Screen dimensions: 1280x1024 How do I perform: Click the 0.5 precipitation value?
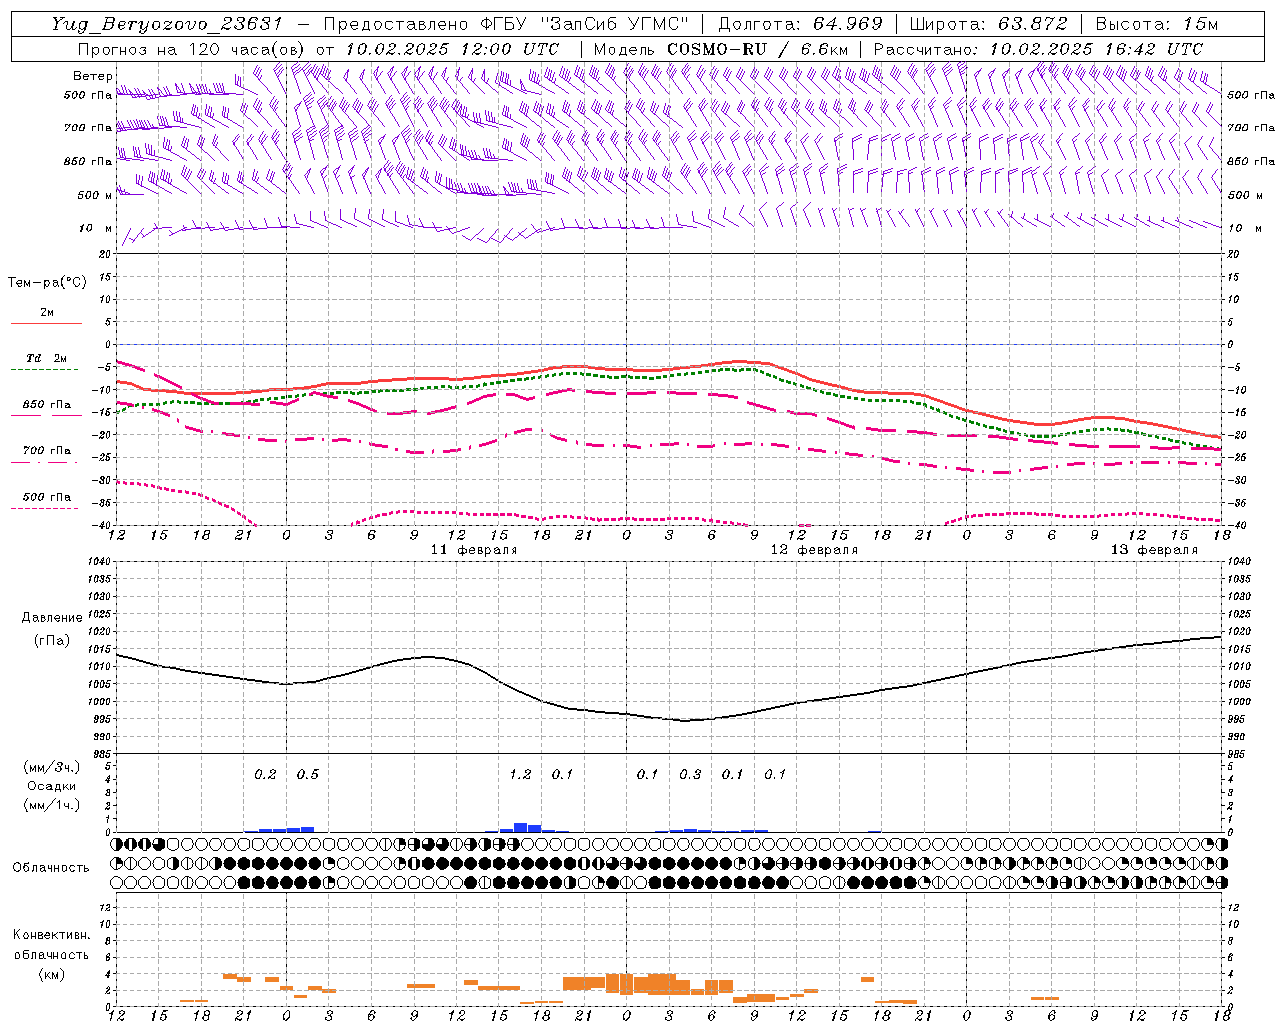point(308,775)
